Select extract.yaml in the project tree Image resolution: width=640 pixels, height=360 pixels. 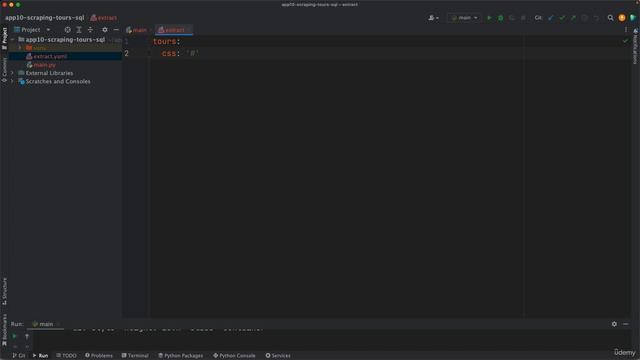tap(50, 56)
